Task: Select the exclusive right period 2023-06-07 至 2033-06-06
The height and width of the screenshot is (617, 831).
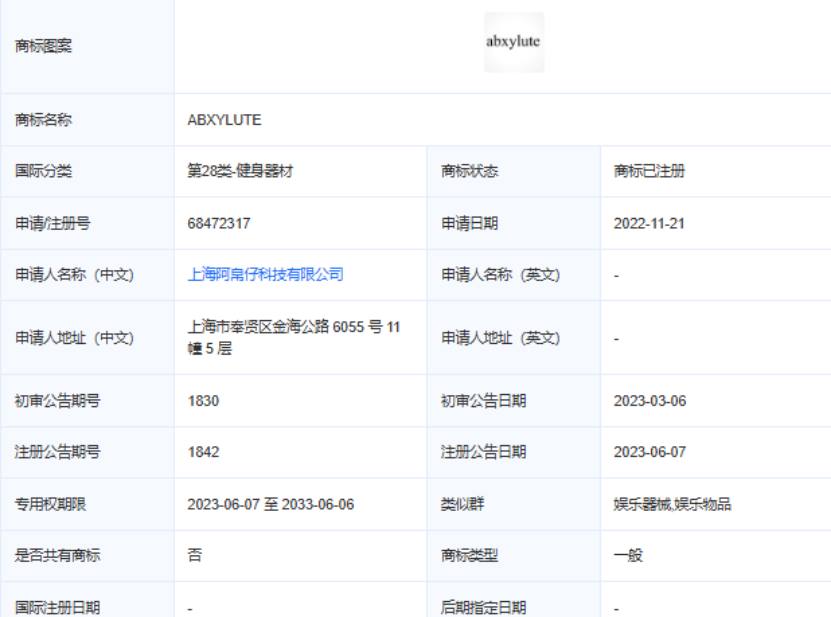Action: coord(271,504)
